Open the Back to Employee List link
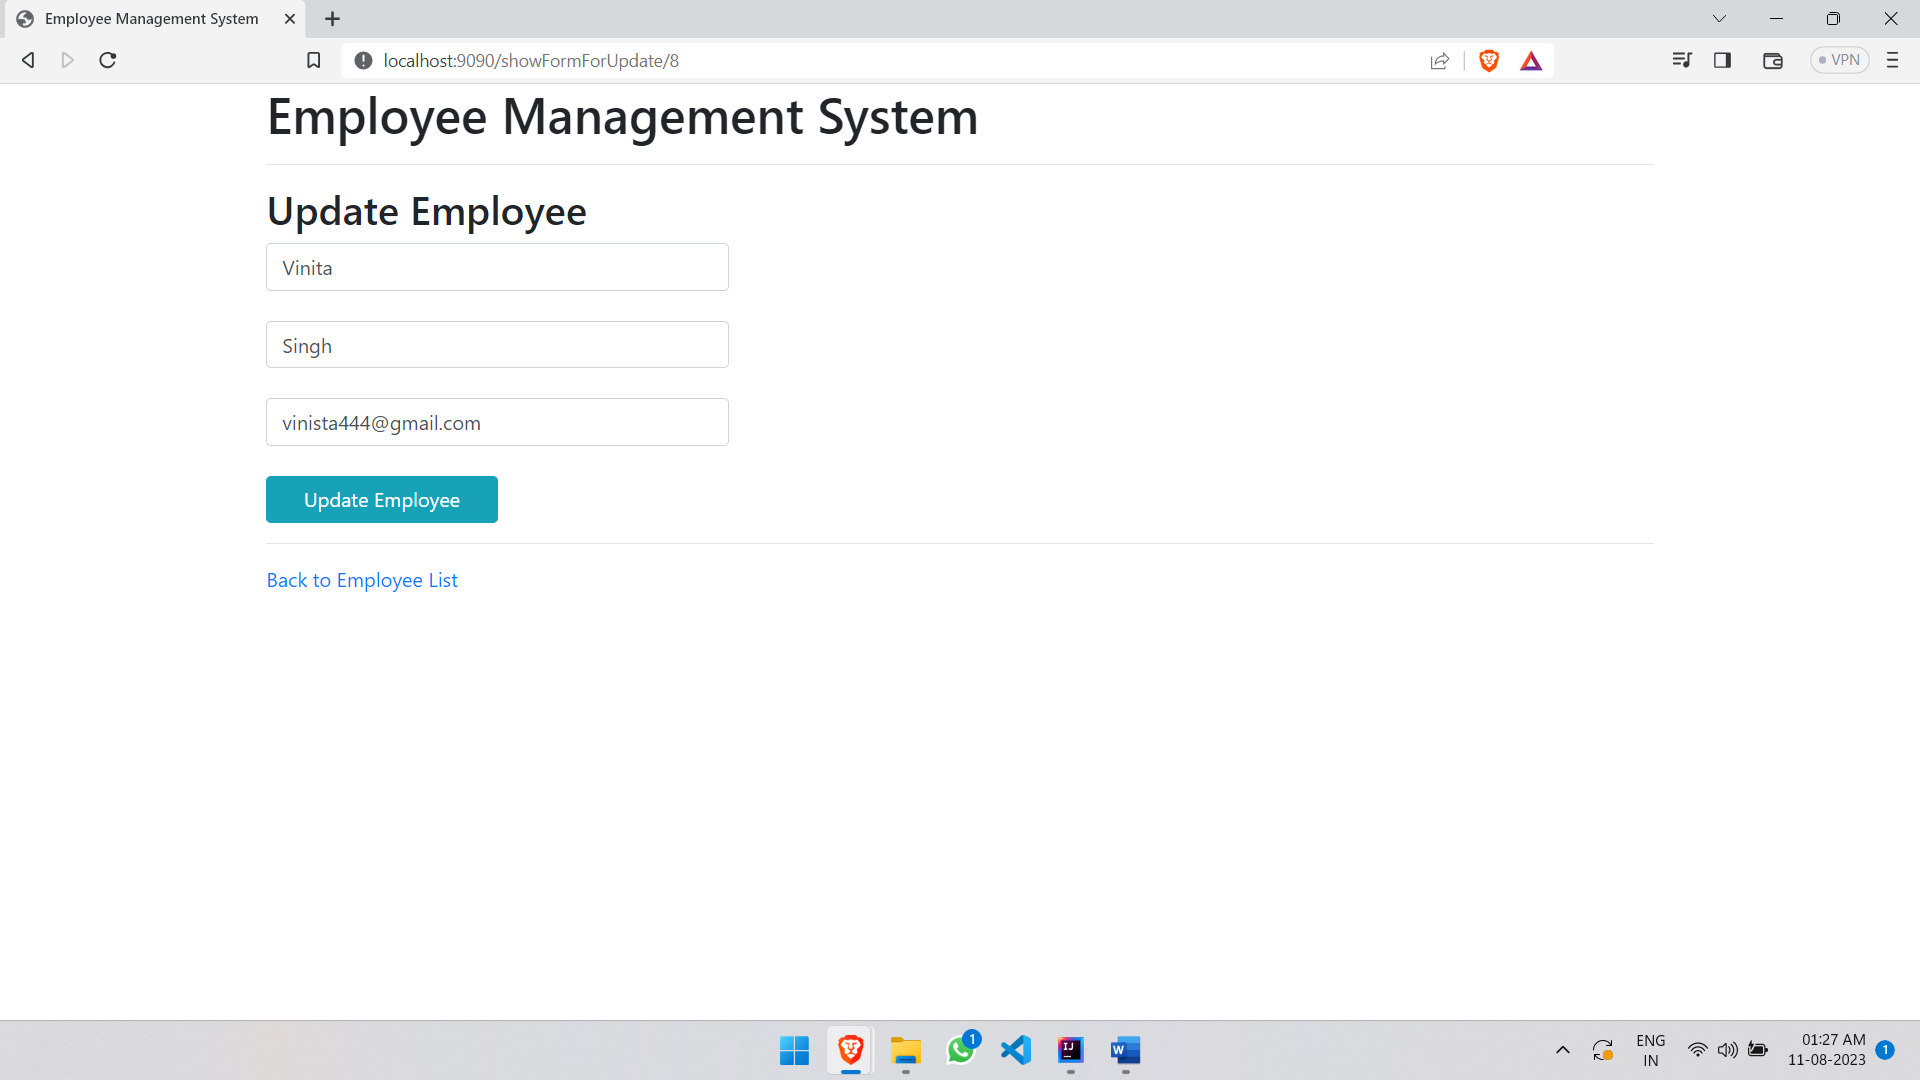 coord(361,580)
